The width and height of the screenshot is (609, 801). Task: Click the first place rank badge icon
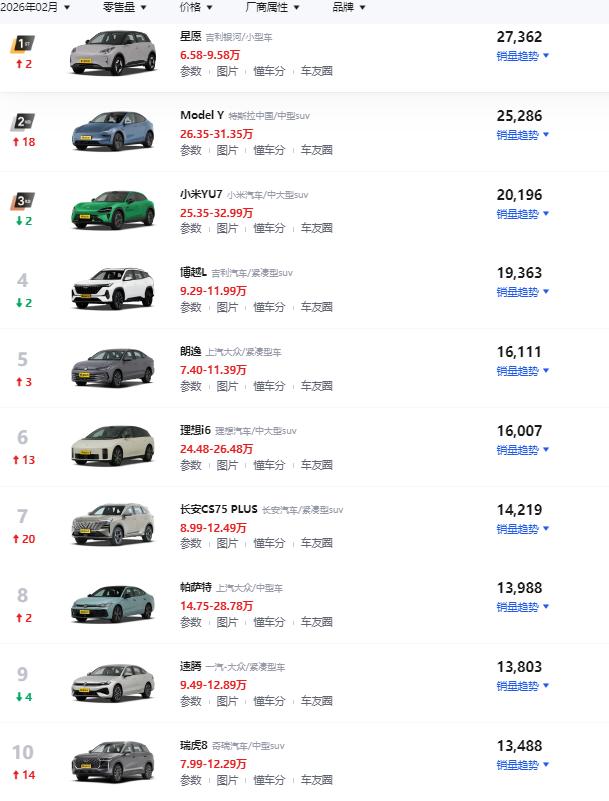point(22,44)
